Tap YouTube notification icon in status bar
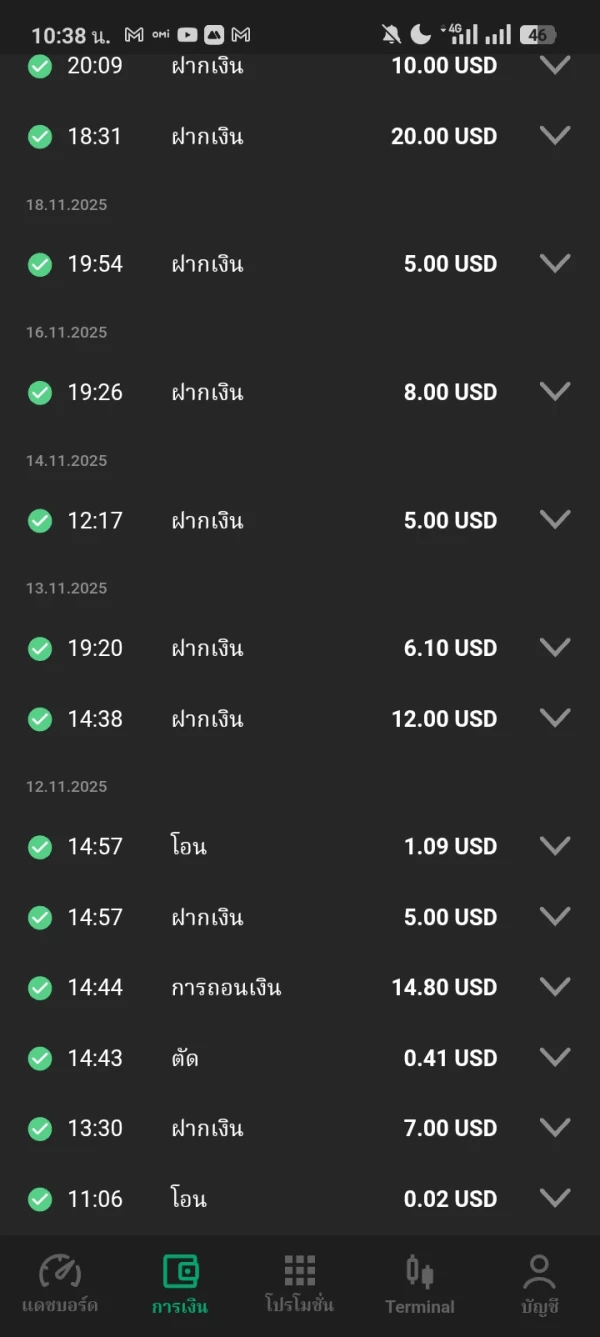This screenshot has height=1337, width=600. tap(187, 35)
